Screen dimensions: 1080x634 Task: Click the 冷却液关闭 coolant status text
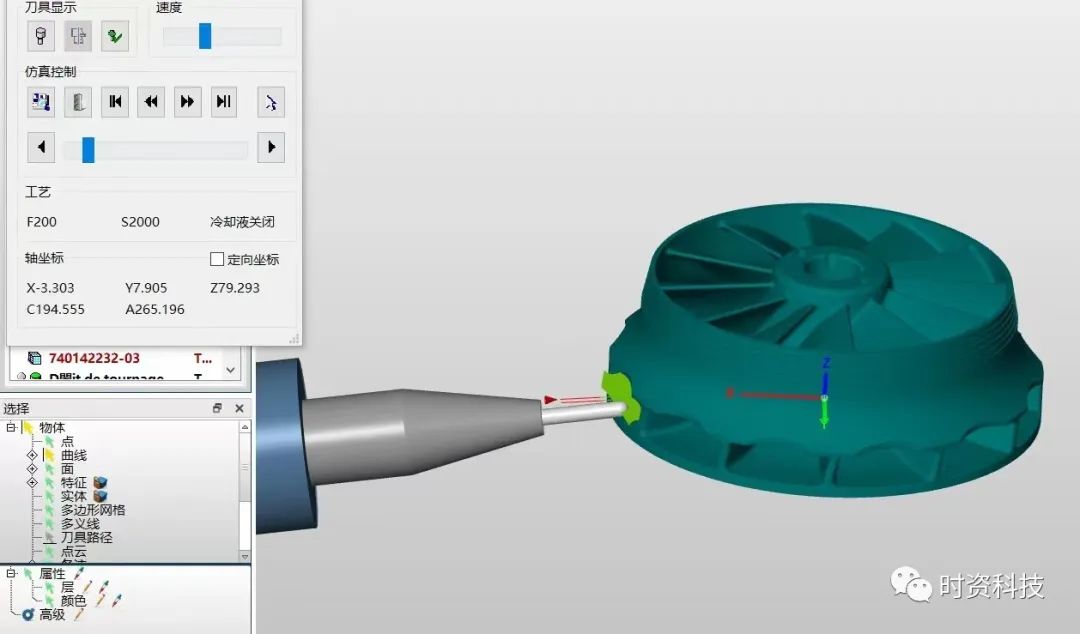point(242,222)
